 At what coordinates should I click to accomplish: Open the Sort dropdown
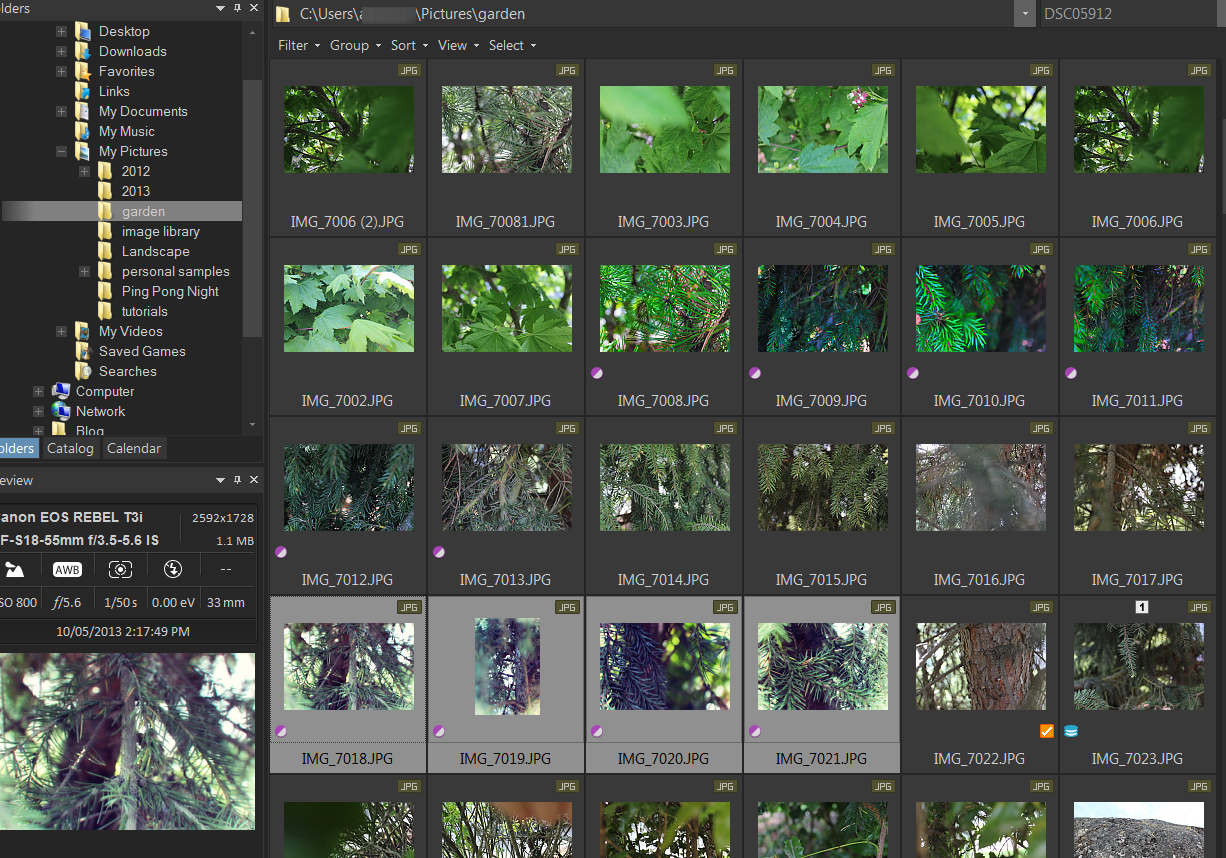pyautogui.click(x=409, y=45)
